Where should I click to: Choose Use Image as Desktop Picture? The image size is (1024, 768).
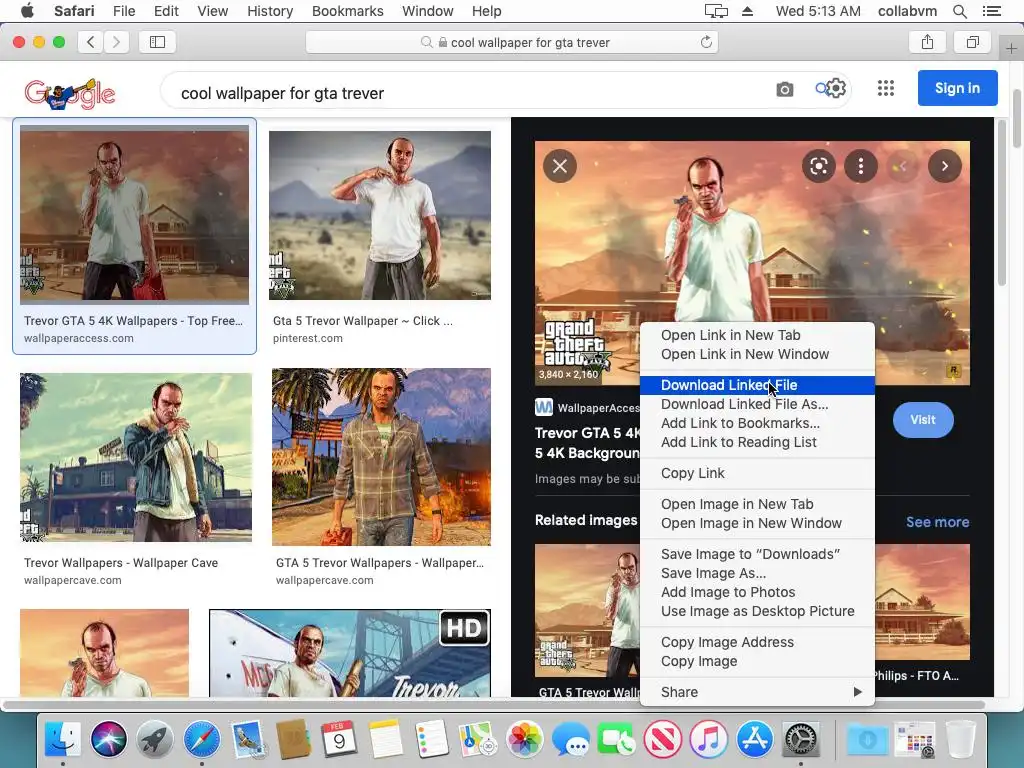point(757,611)
